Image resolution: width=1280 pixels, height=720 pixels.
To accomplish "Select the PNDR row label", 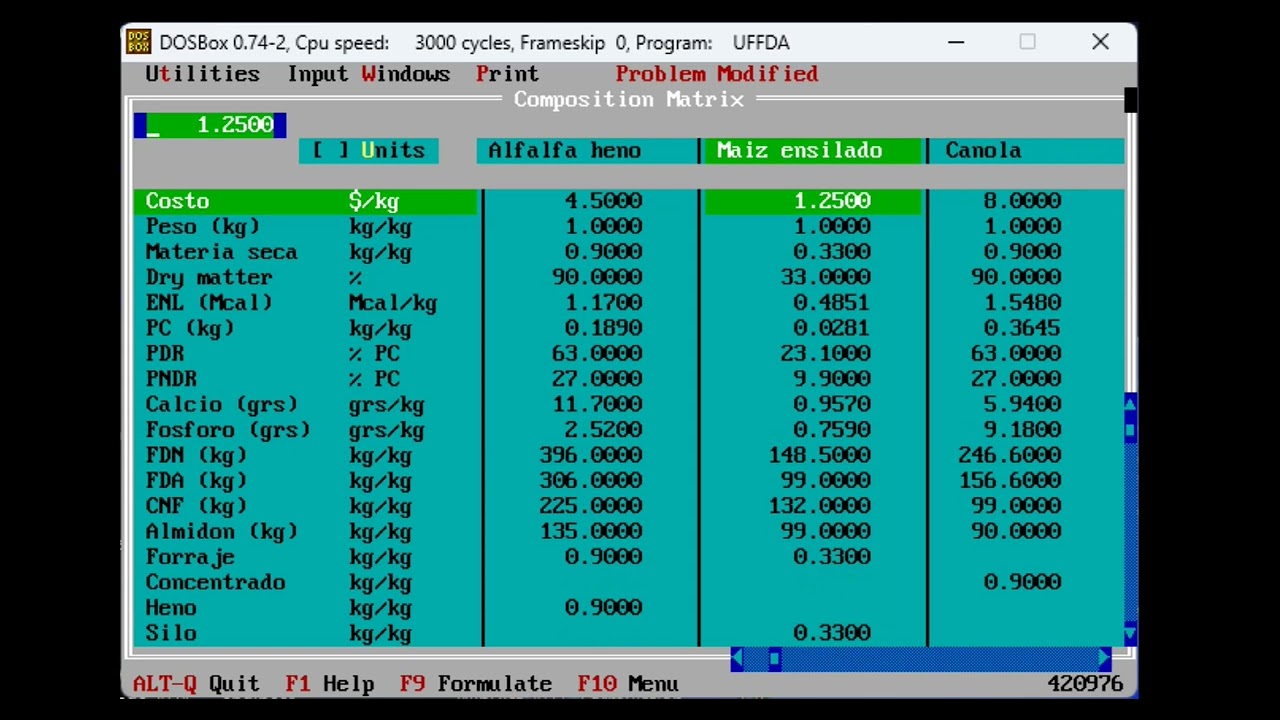I will pos(171,379).
